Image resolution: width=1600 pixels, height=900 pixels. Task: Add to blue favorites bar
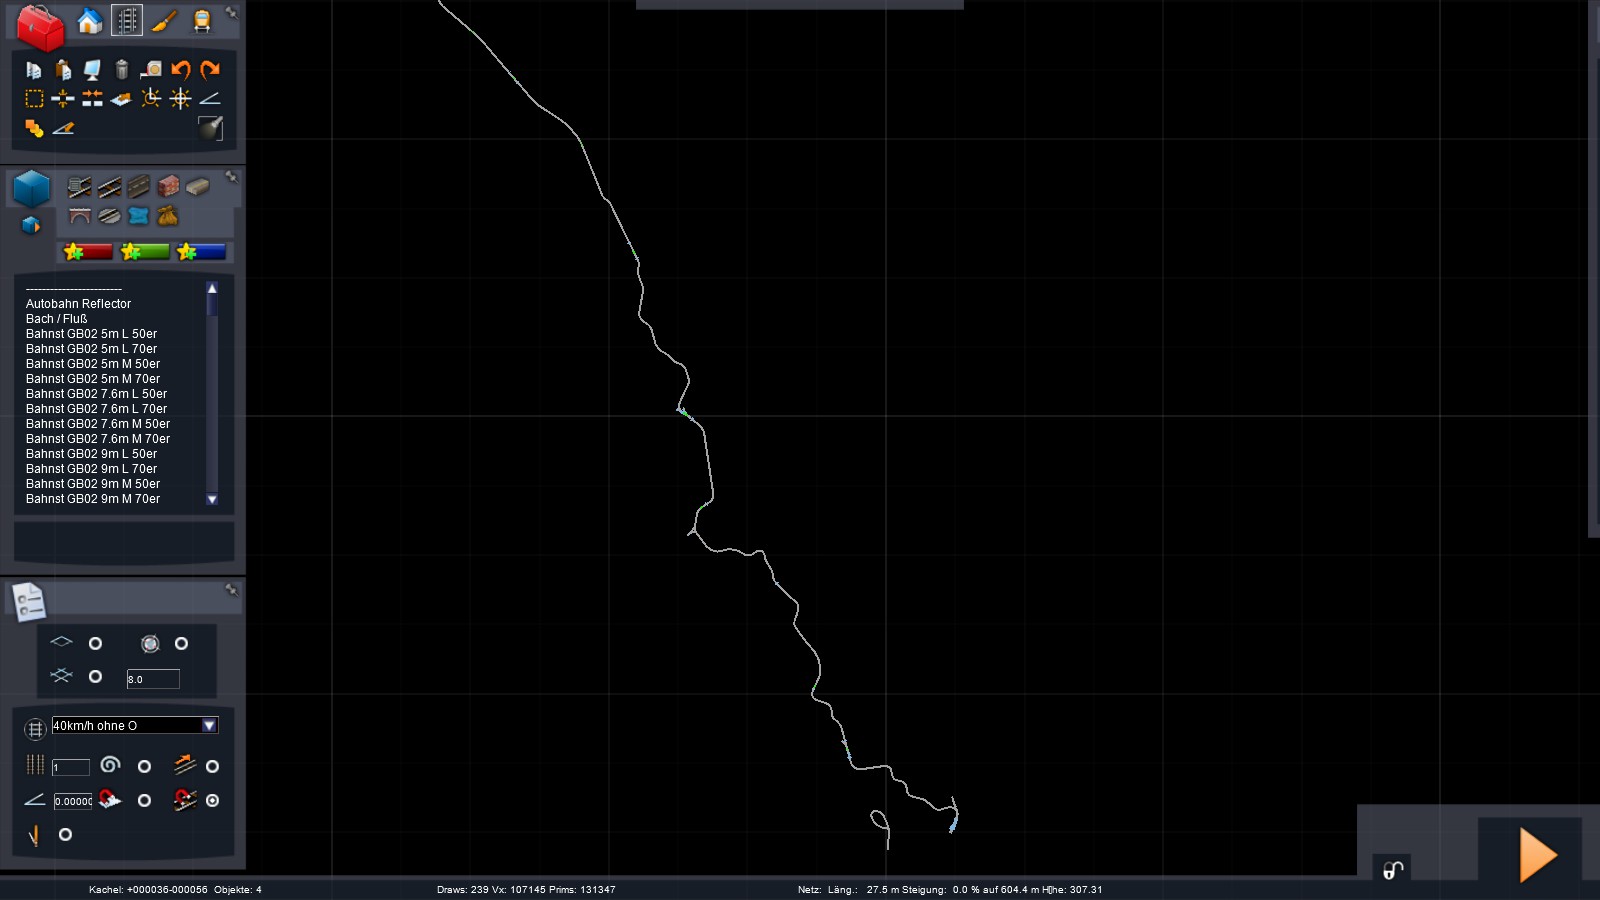[201, 252]
